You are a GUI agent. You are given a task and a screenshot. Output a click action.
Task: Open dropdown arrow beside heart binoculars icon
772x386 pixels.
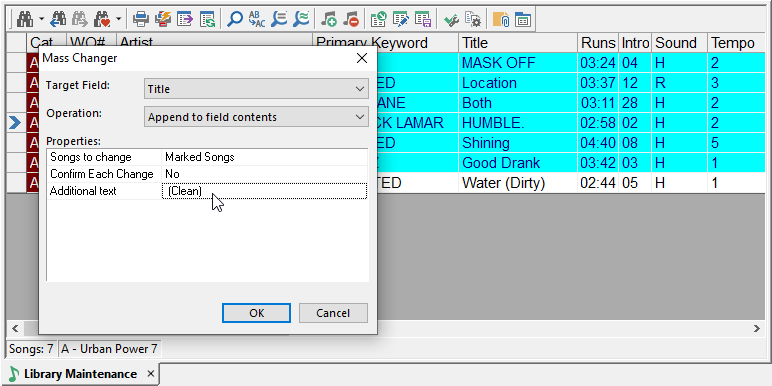click(x=118, y=20)
